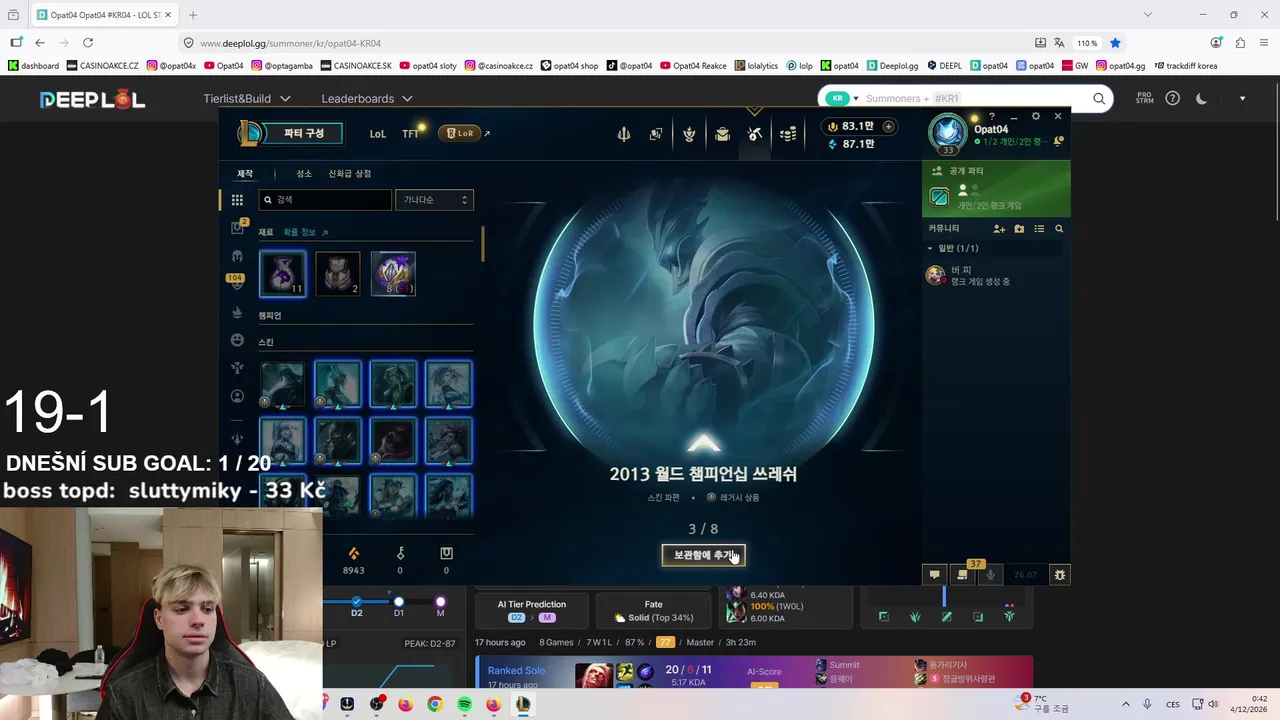Switch to the 제작 crafting tab
Image resolution: width=1280 pixels, height=720 pixels.
(245, 174)
